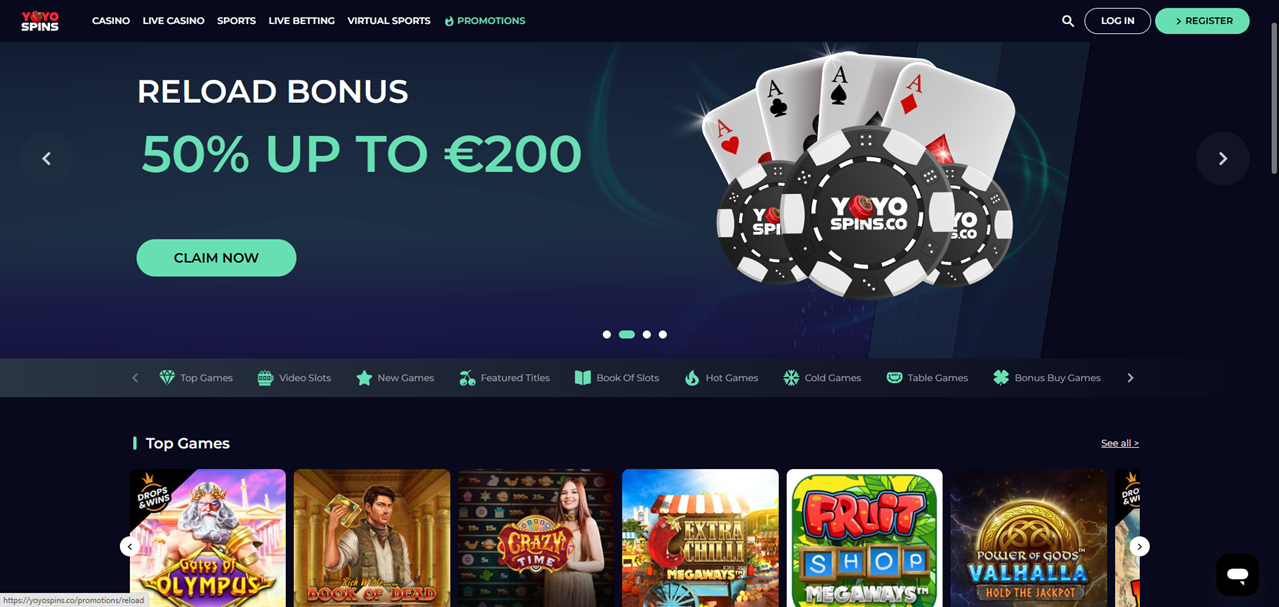Go to the previous banner slide
The width and height of the screenshot is (1279, 607).
(x=46, y=159)
